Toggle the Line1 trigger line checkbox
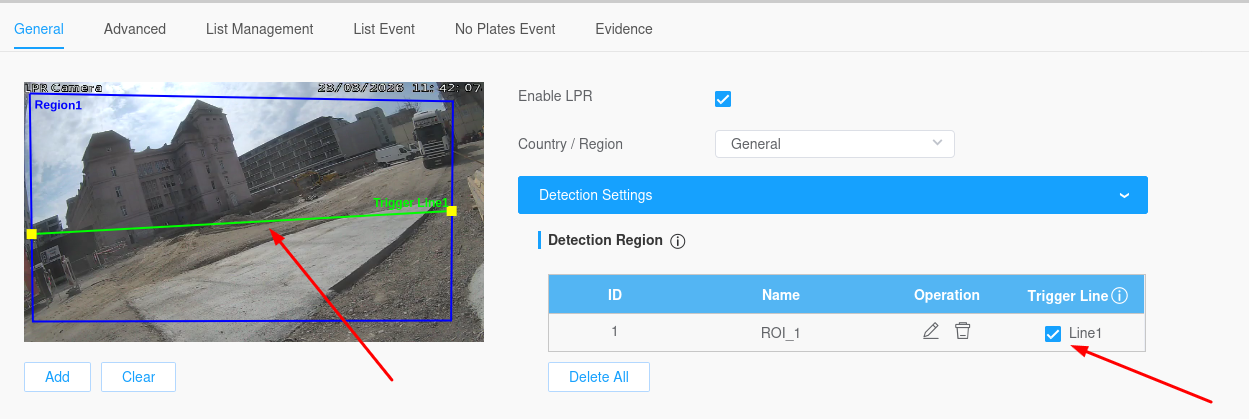The image size is (1249, 419). [1053, 334]
